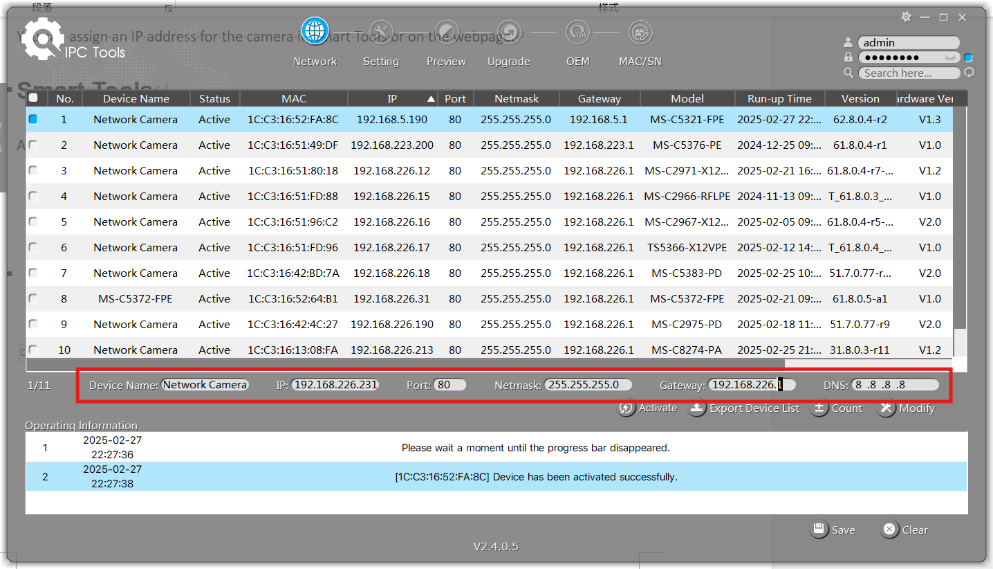
Task: Check the box for device 192.168.226.16
Action: click(x=33, y=222)
